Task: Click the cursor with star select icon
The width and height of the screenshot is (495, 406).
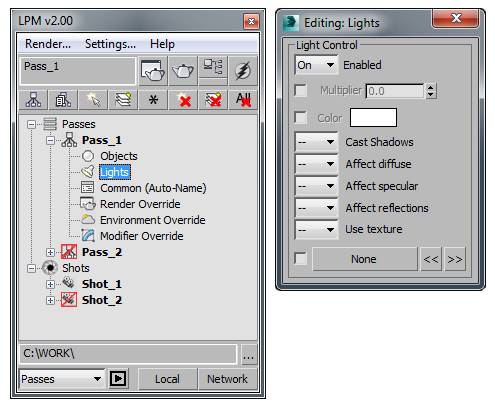Action: 93,100
